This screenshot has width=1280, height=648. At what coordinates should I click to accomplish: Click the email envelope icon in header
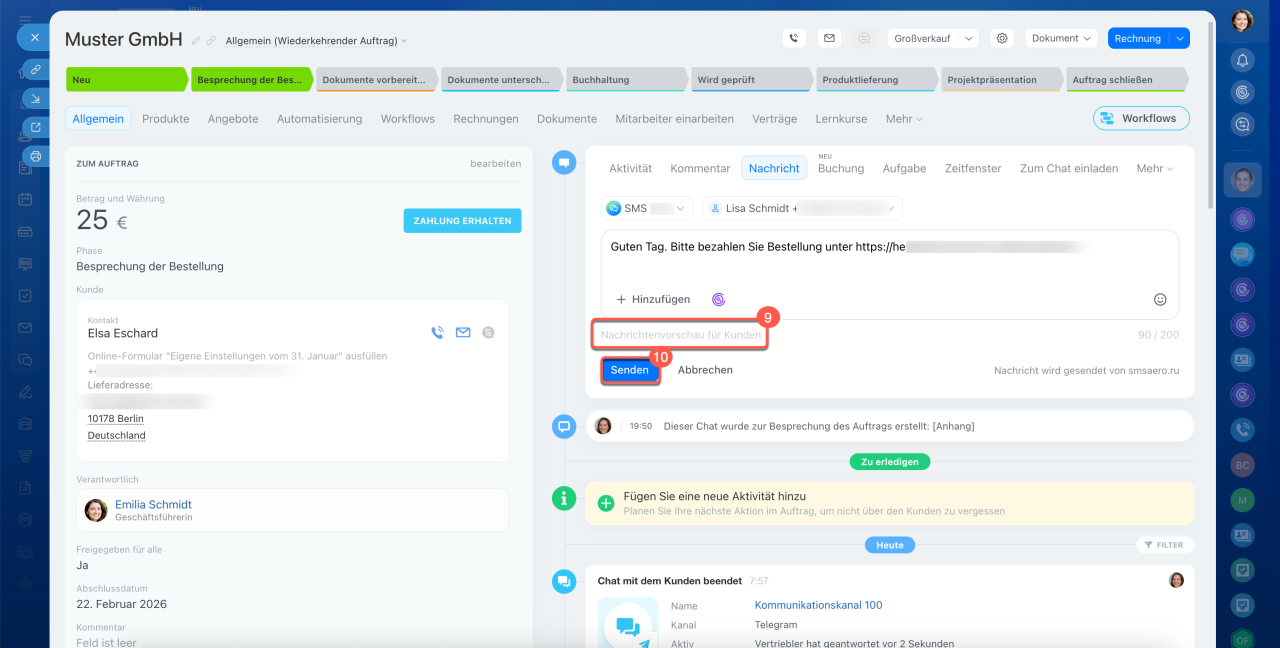828,38
